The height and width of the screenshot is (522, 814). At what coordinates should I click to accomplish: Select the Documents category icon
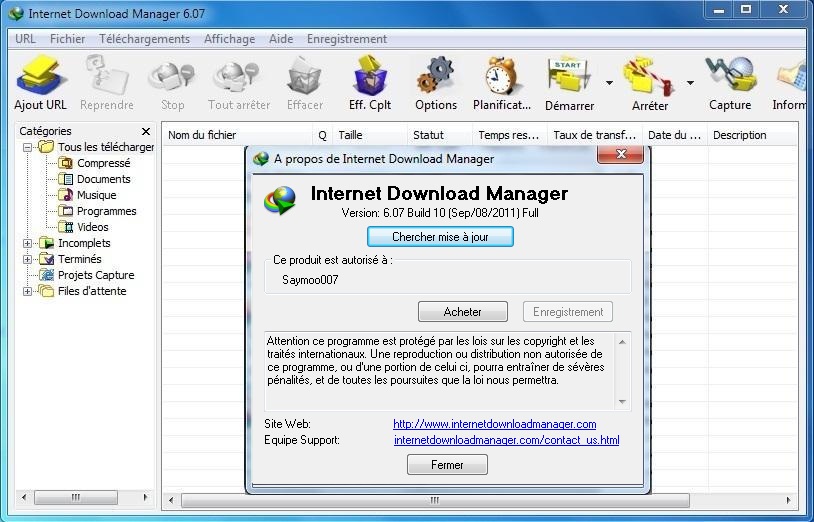click(x=66, y=179)
